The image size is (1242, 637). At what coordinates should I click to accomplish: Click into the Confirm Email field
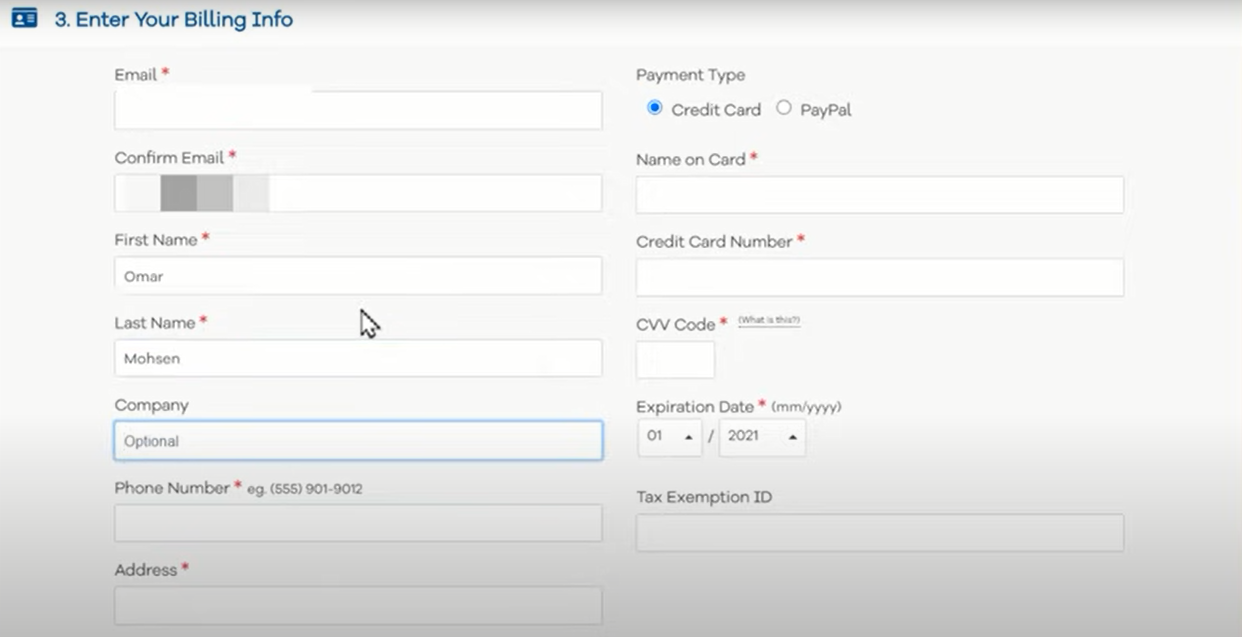coord(358,193)
